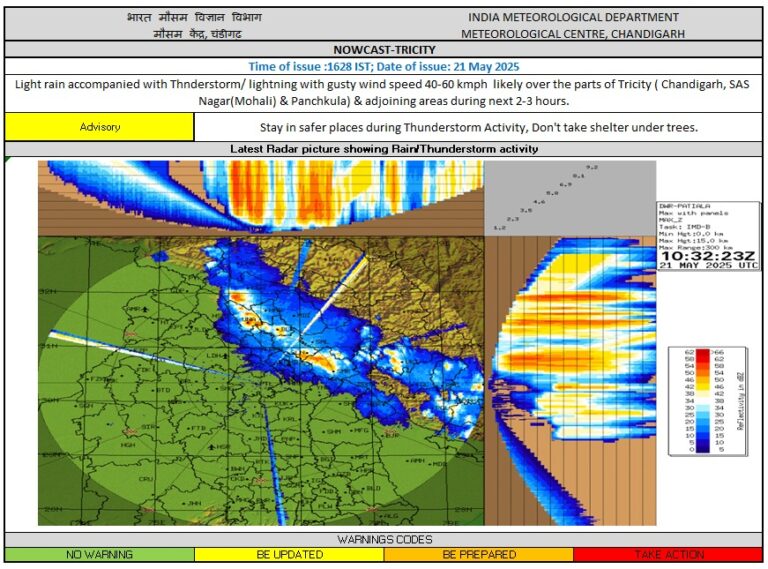
Task: Click the 21 MAY 2025 UTC date
Action: coord(708,265)
